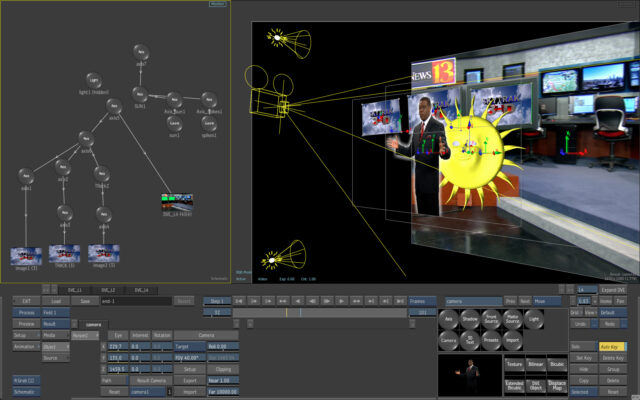Toggle the Hide button

pyautogui.click(x=585, y=368)
